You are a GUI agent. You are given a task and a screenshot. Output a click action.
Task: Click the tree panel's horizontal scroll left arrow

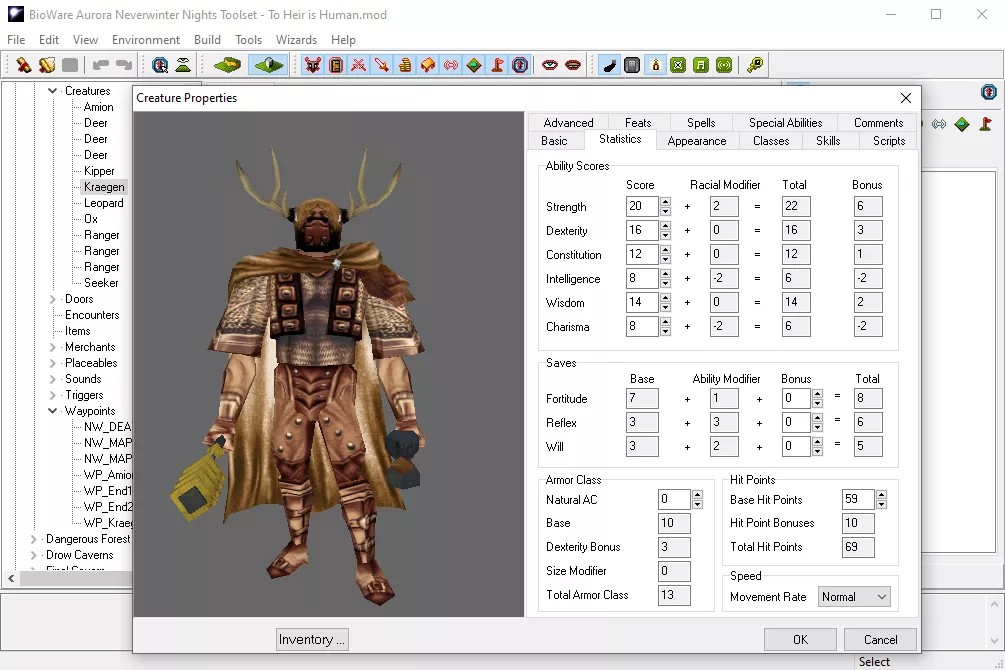(11, 578)
